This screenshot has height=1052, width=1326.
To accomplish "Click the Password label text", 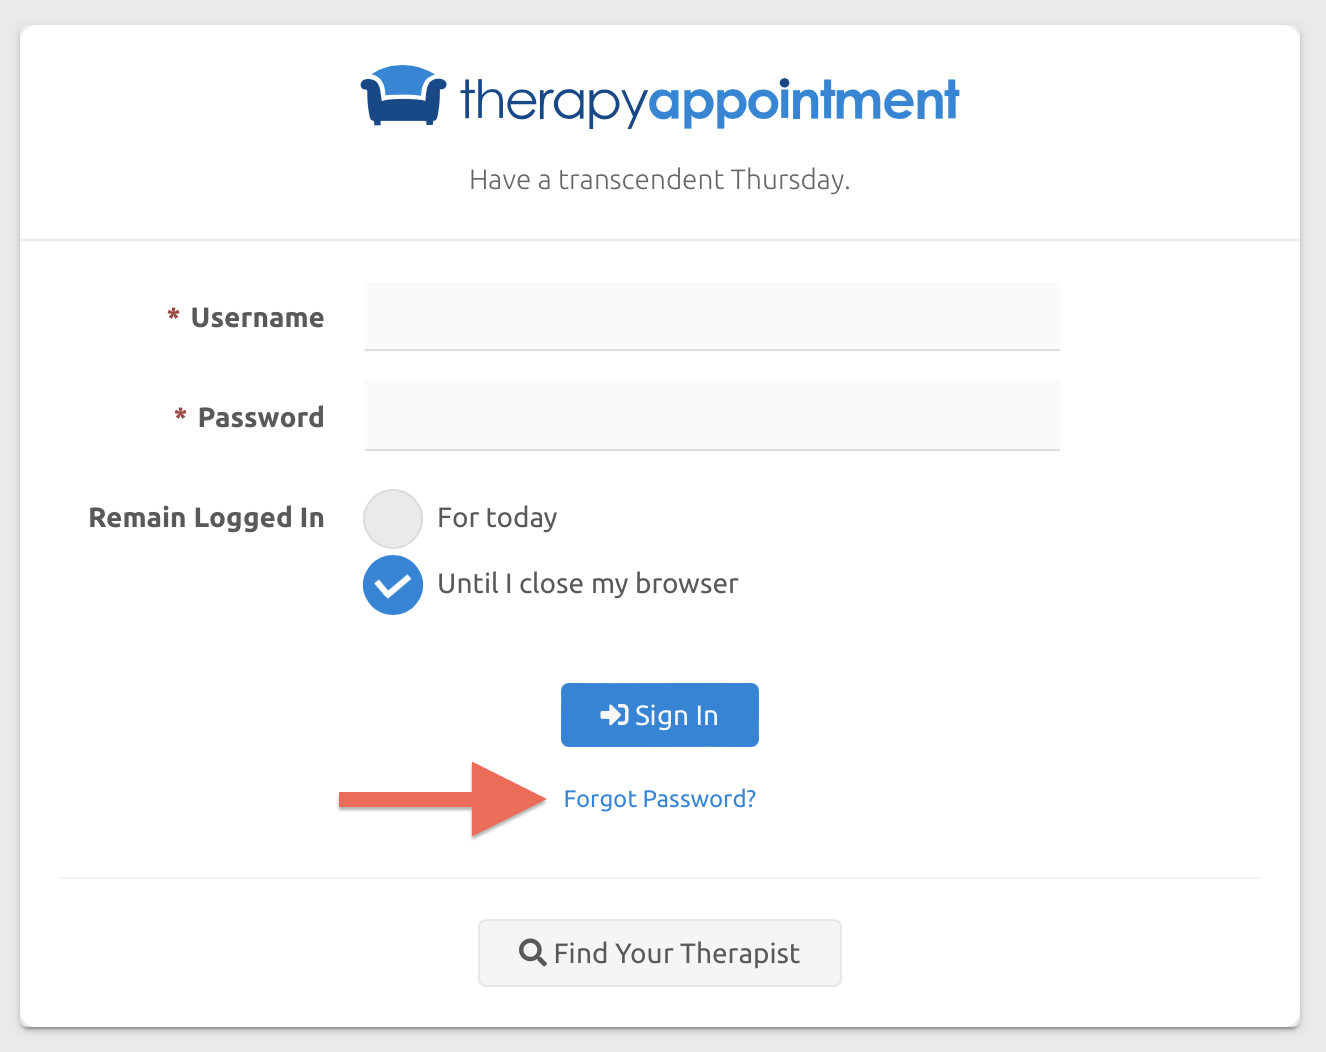I will point(261,417).
